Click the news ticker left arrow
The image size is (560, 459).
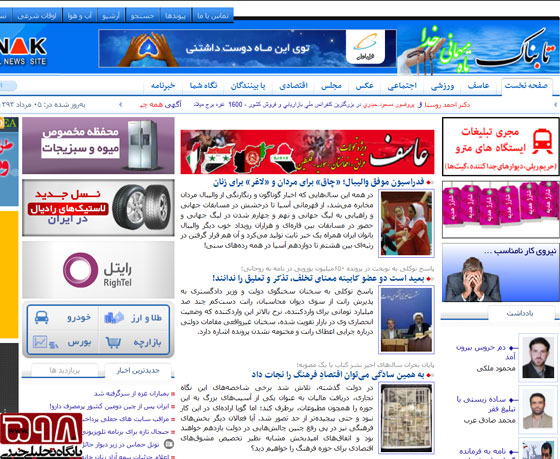[120, 105]
